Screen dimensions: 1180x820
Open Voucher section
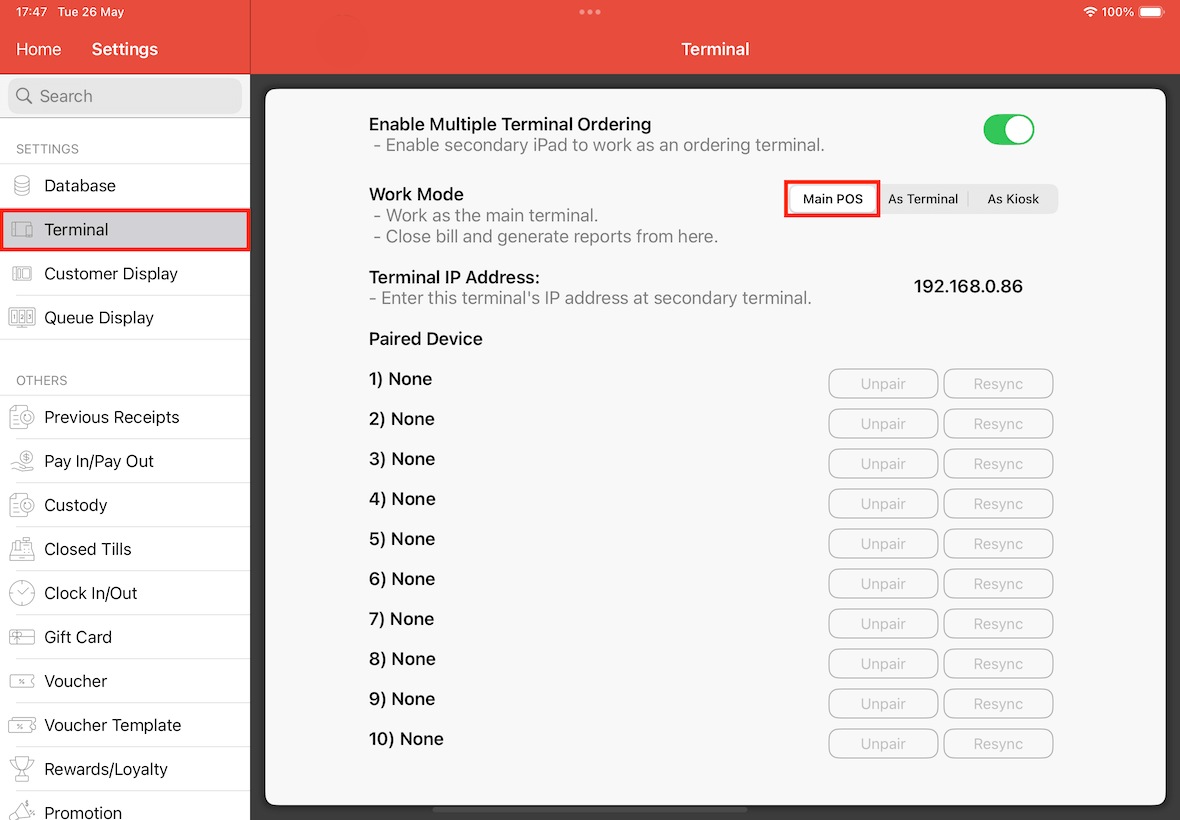125,681
